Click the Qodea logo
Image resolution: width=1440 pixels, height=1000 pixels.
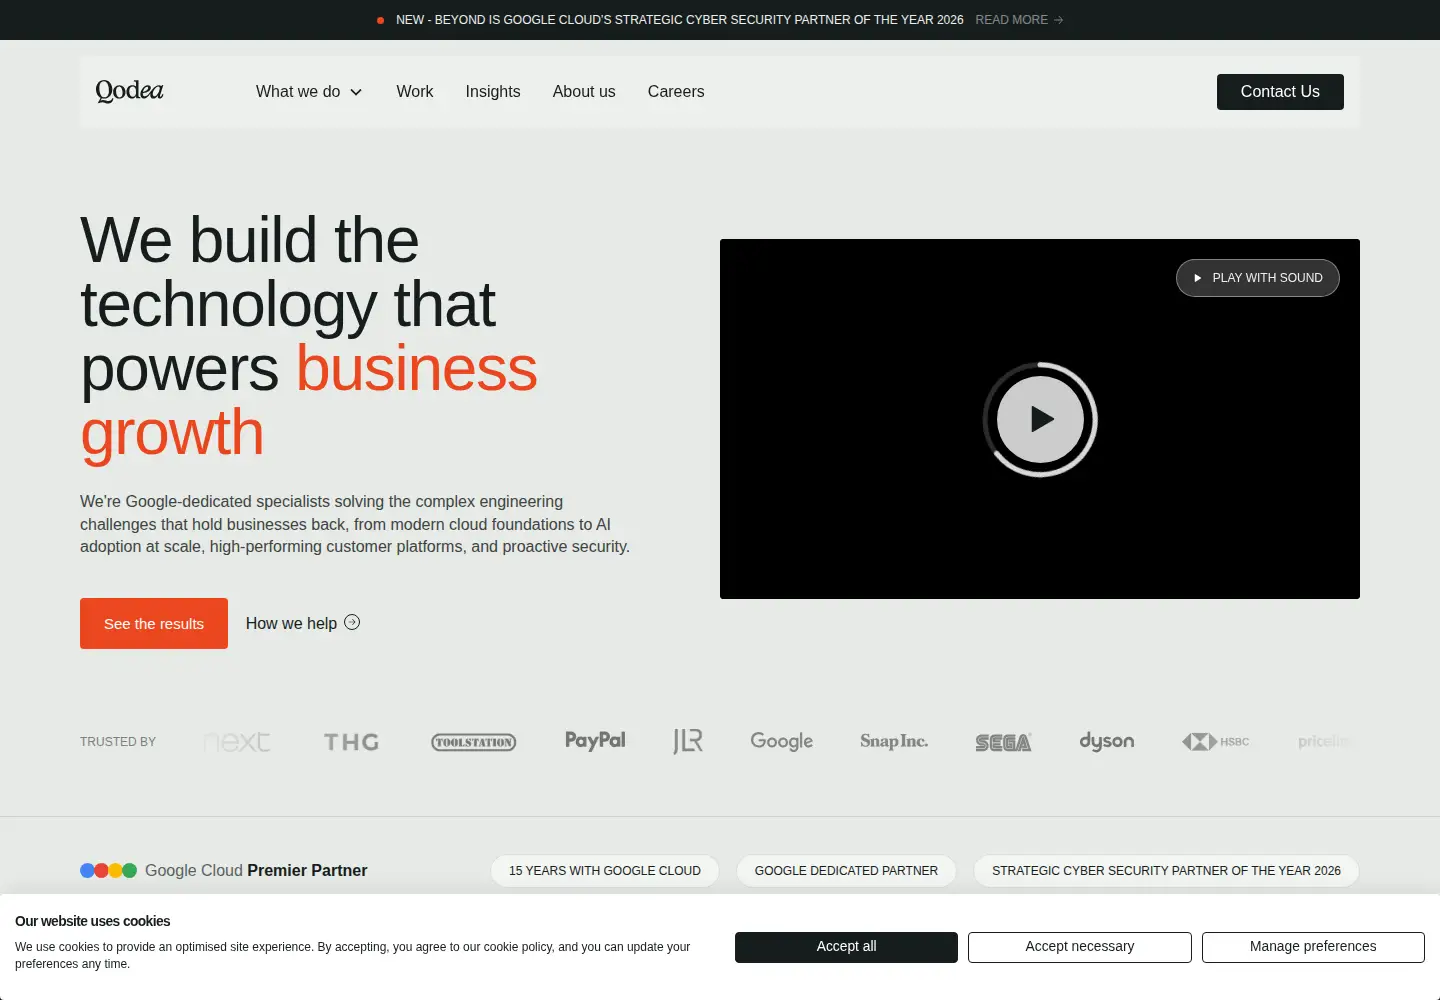point(130,91)
